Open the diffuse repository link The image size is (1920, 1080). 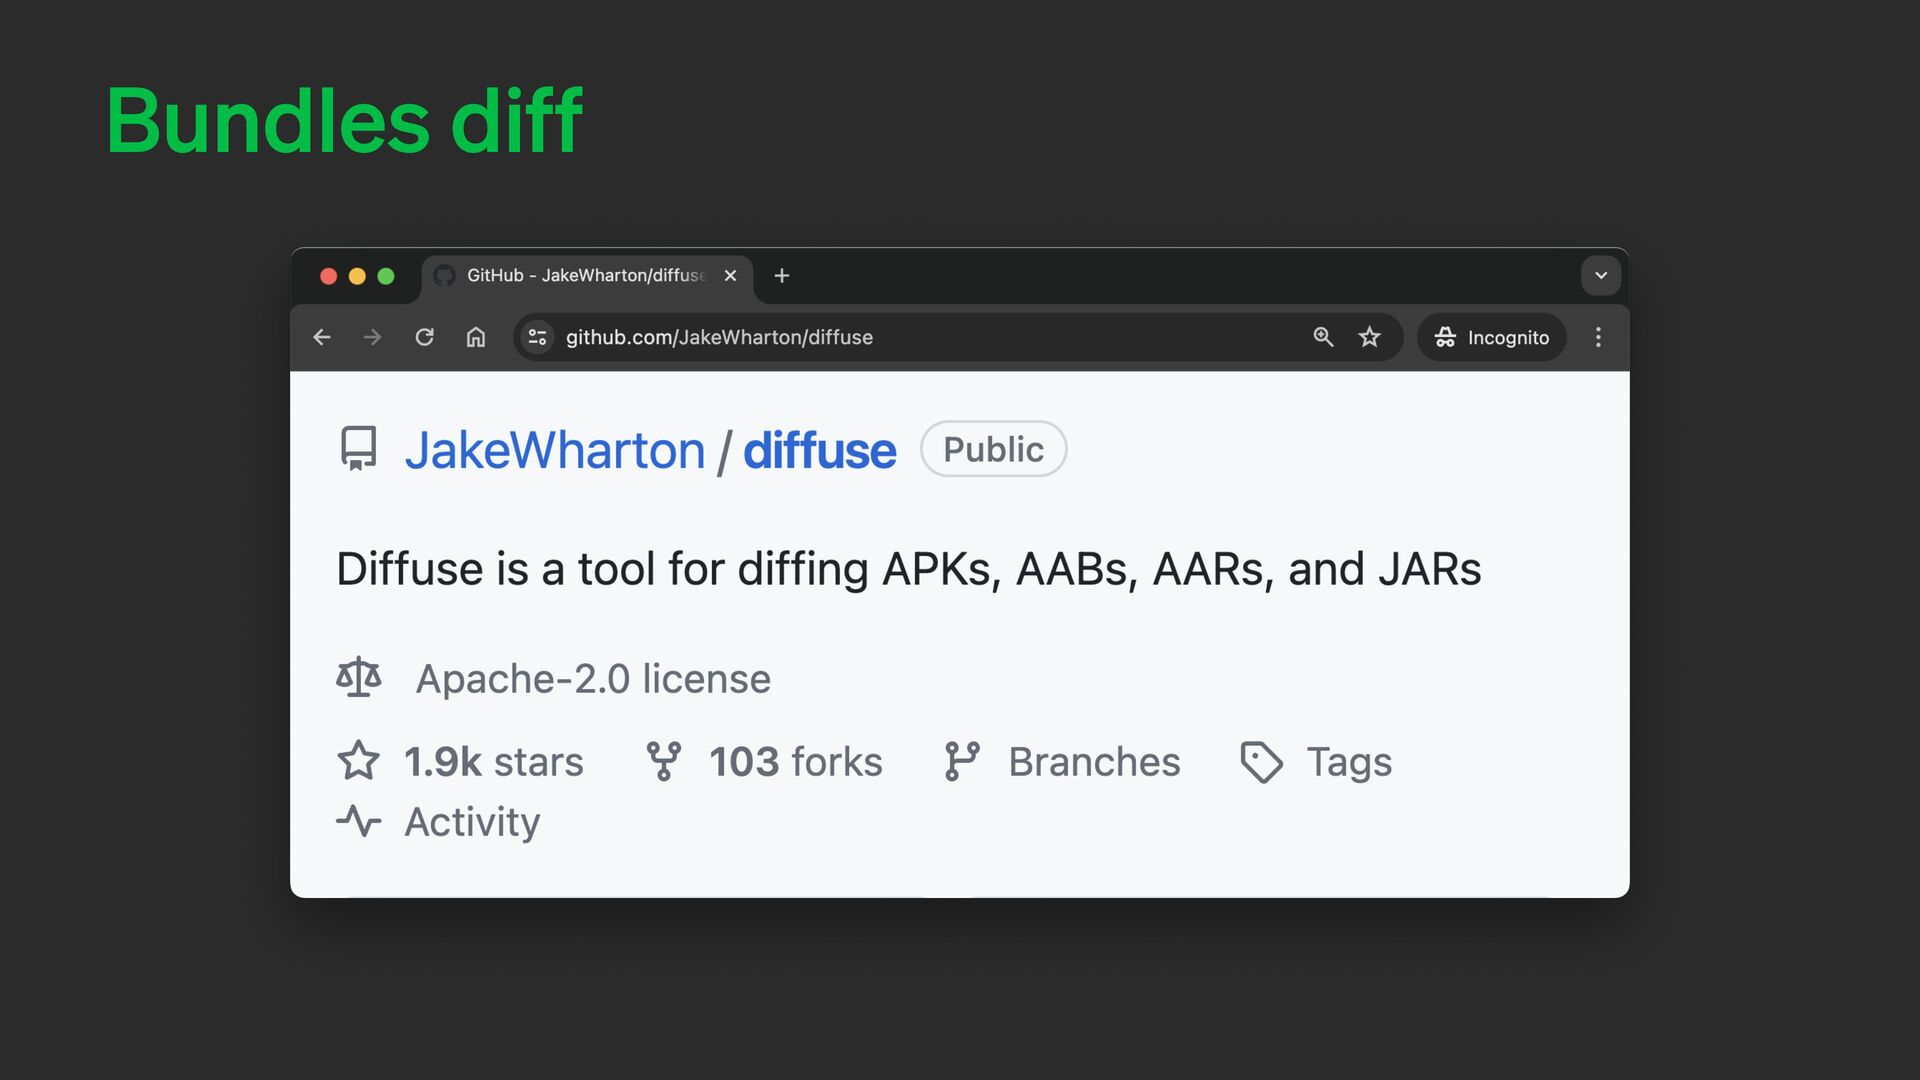[x=819, y=450]
